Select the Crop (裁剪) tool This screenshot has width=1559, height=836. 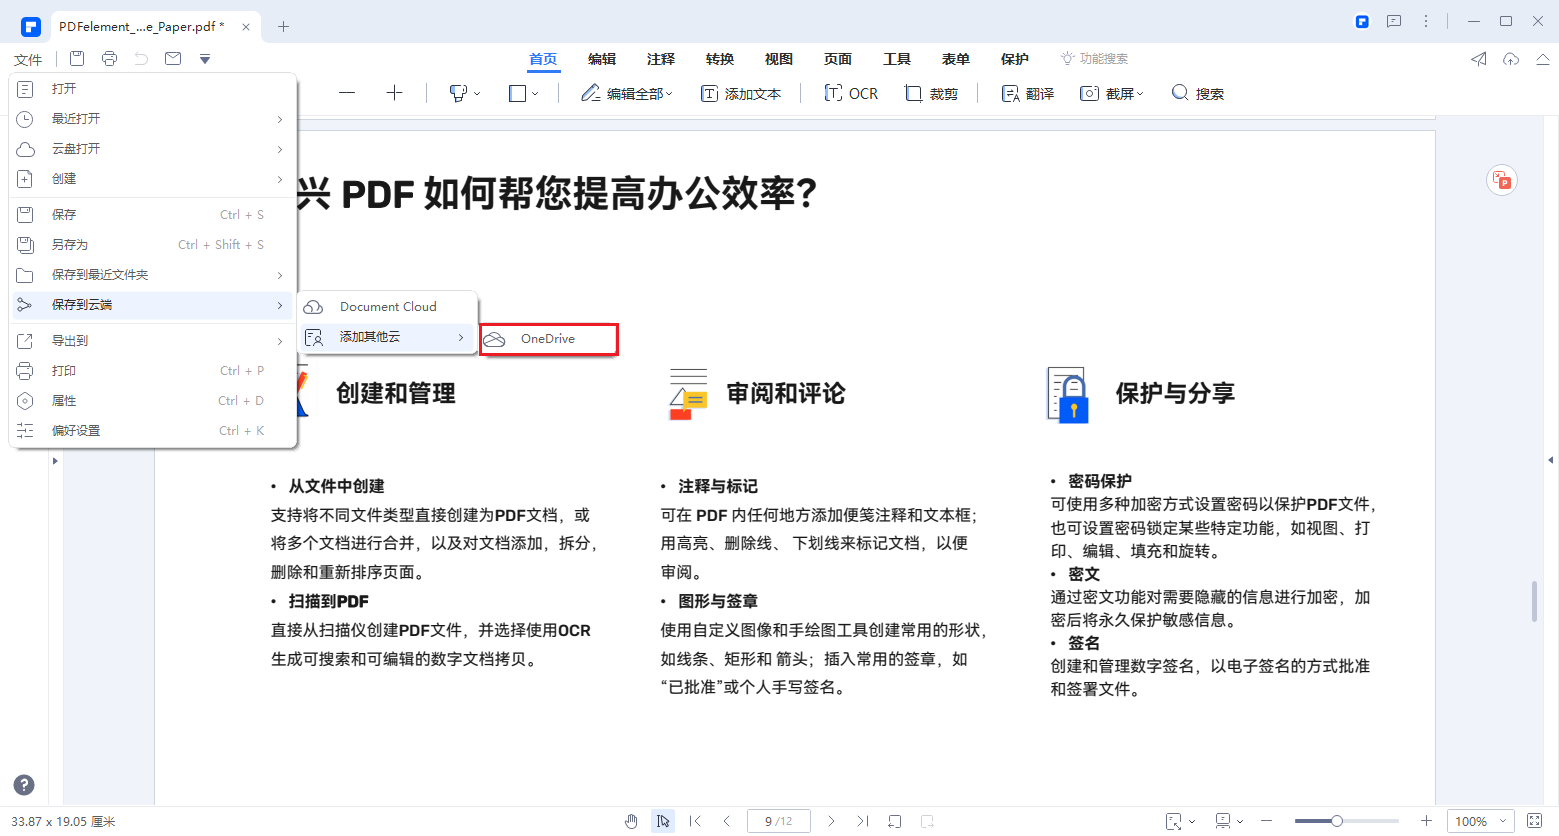pos(931,93)
